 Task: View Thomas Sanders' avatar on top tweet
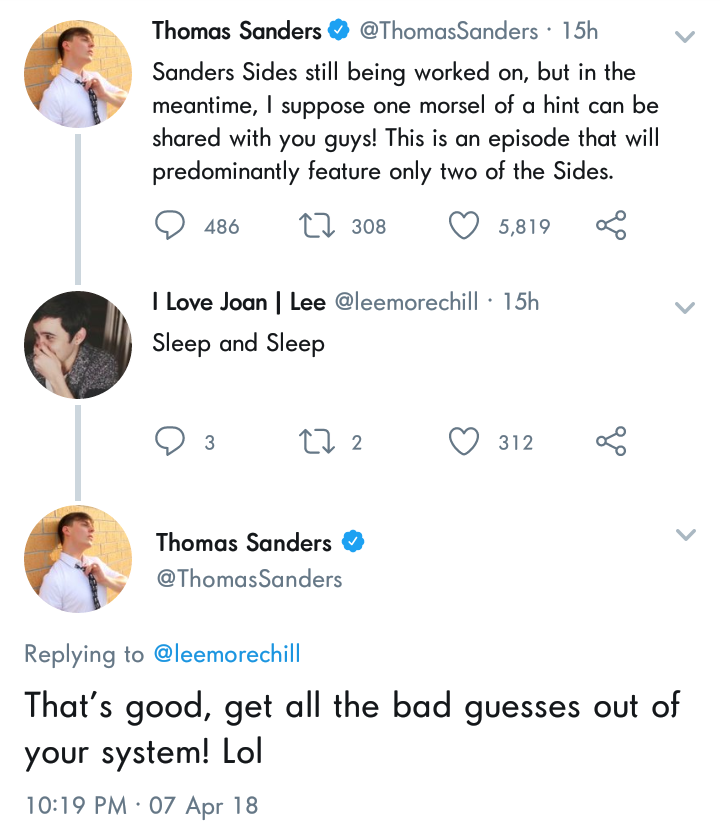pos(78,74)
